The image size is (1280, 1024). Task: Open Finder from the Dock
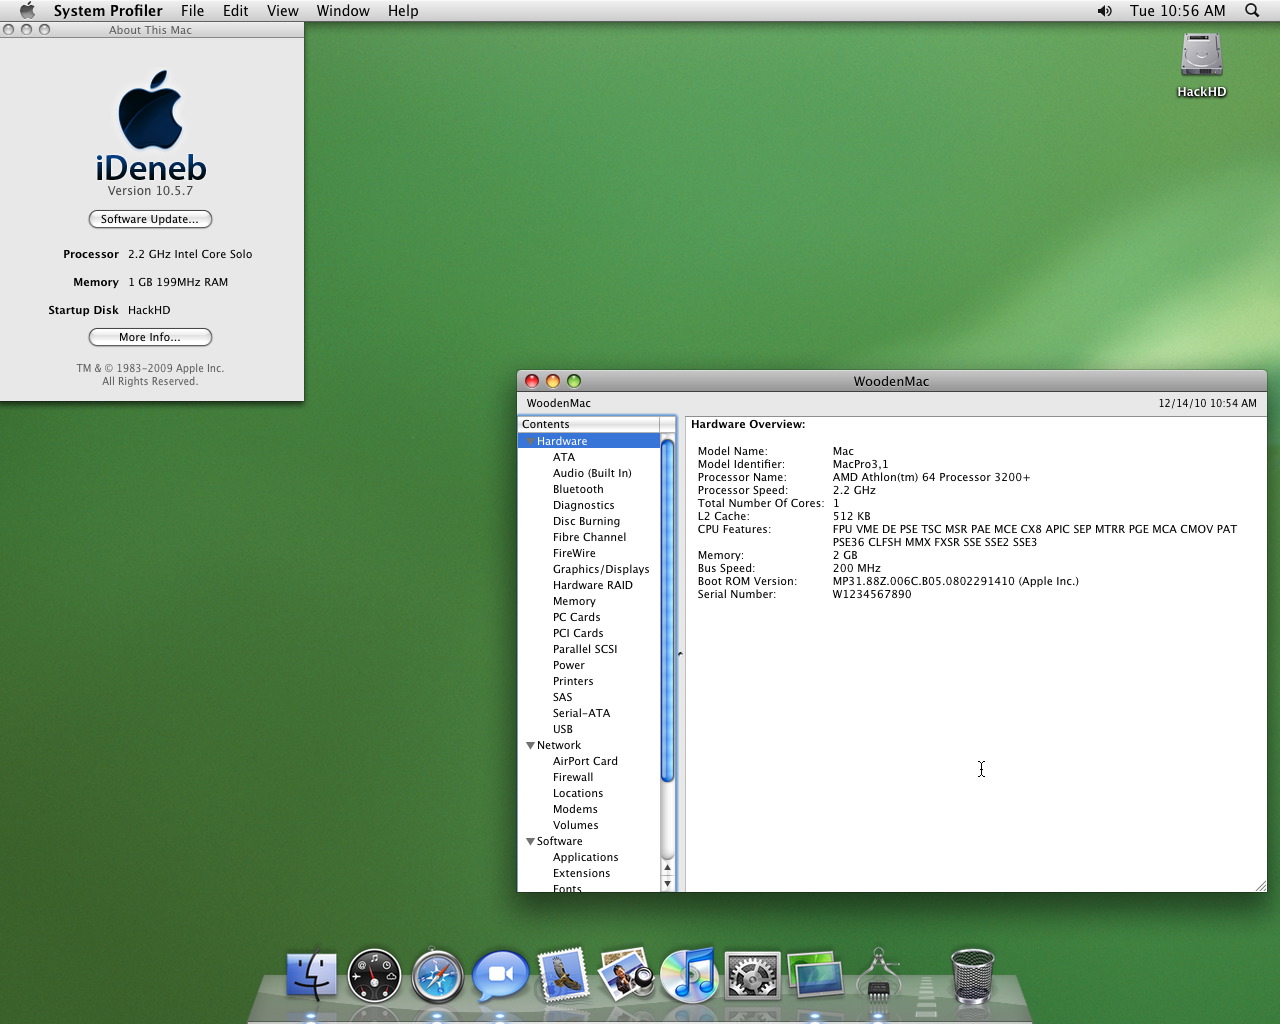tap(311, 975)
